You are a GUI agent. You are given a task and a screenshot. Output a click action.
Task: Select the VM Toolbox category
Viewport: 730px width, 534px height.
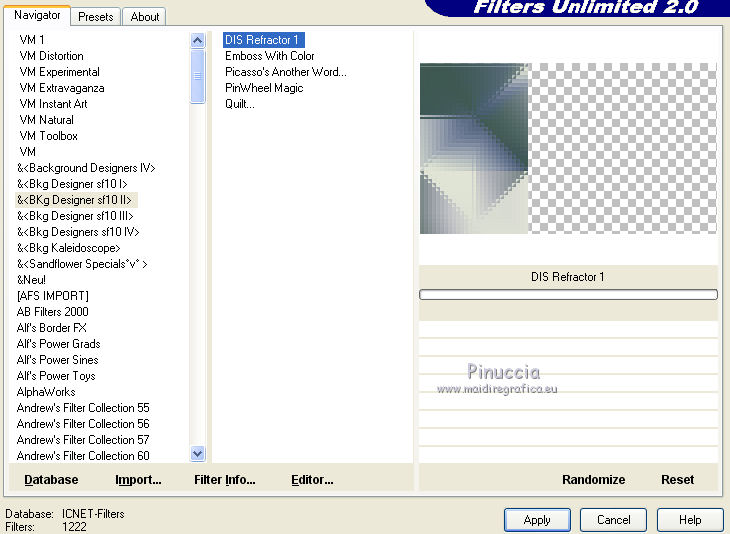tap(48, 136)
